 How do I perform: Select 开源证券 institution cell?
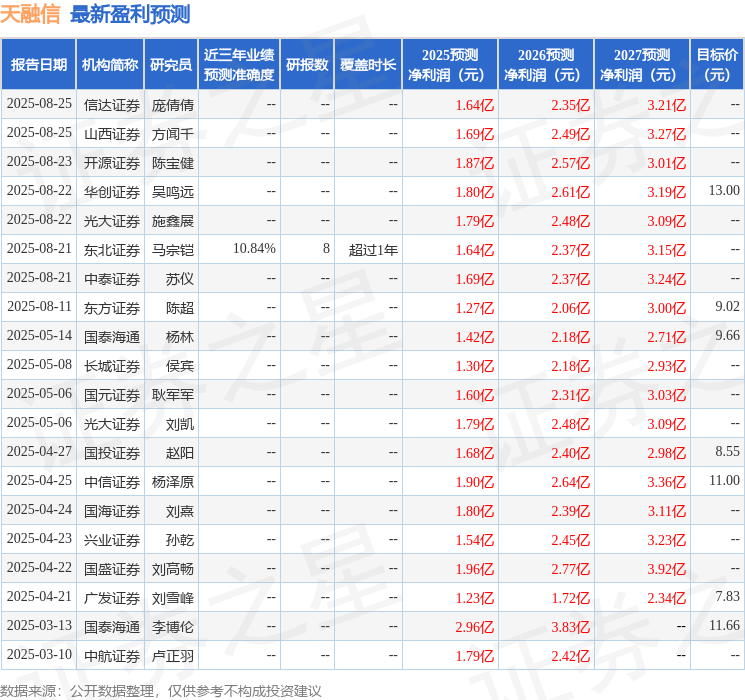coord(112,163)
